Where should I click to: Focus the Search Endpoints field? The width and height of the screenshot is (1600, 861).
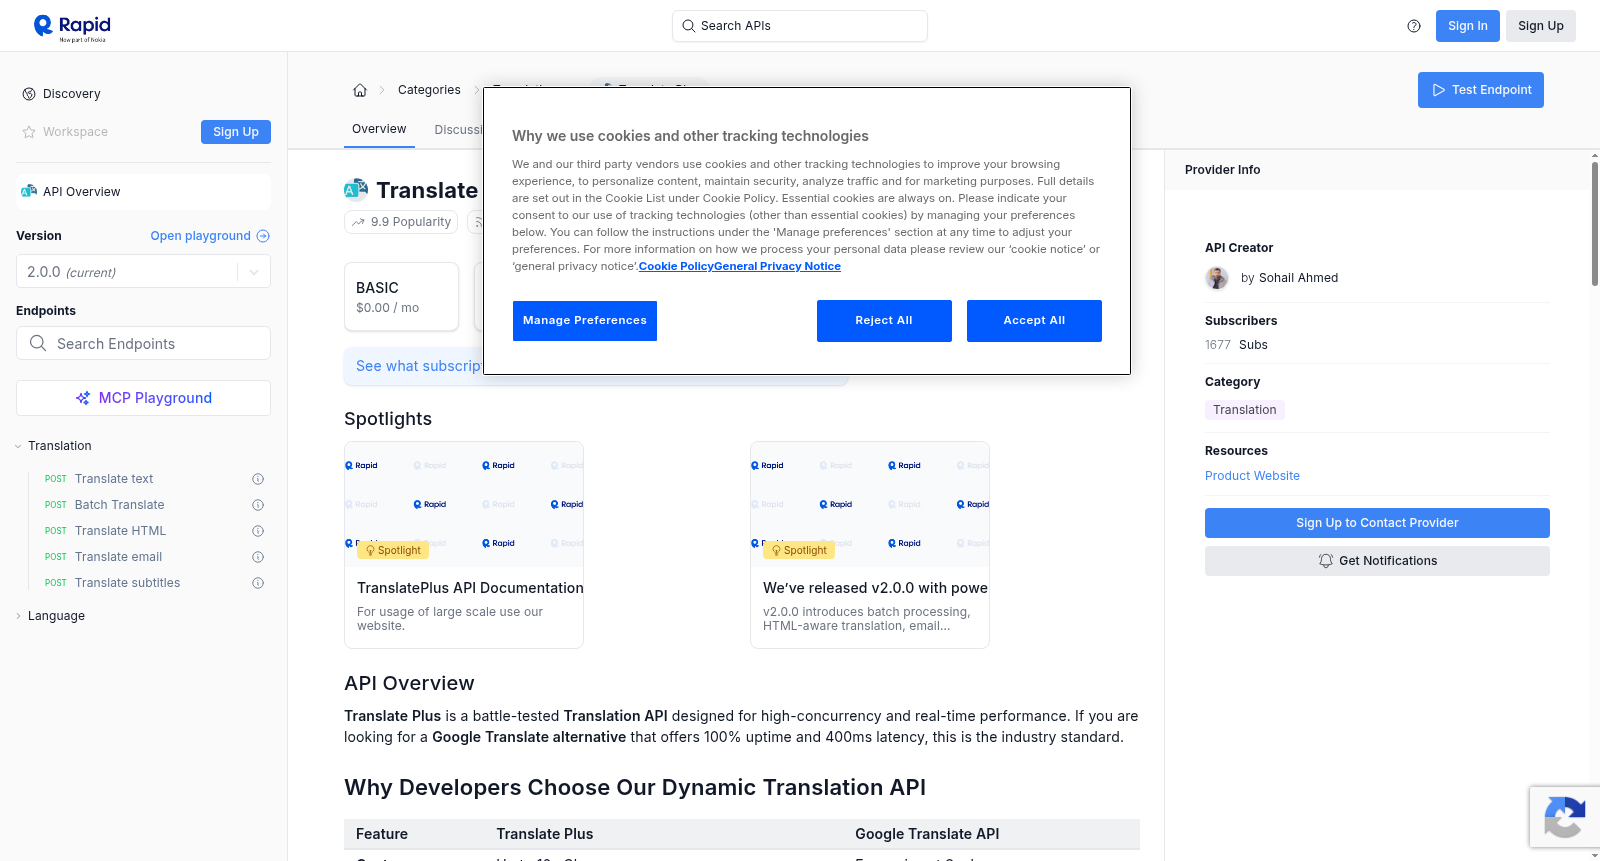tap(143, 343)
